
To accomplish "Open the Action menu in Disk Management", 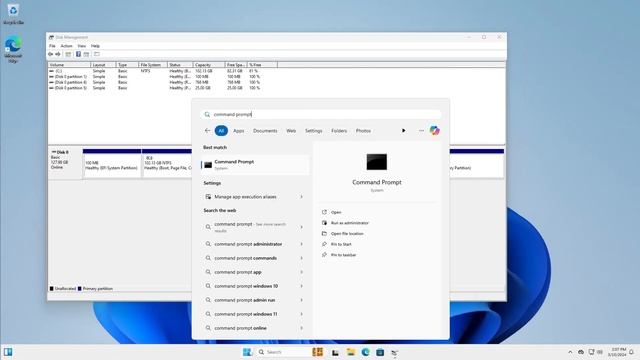I will click(x=66, y=46).
